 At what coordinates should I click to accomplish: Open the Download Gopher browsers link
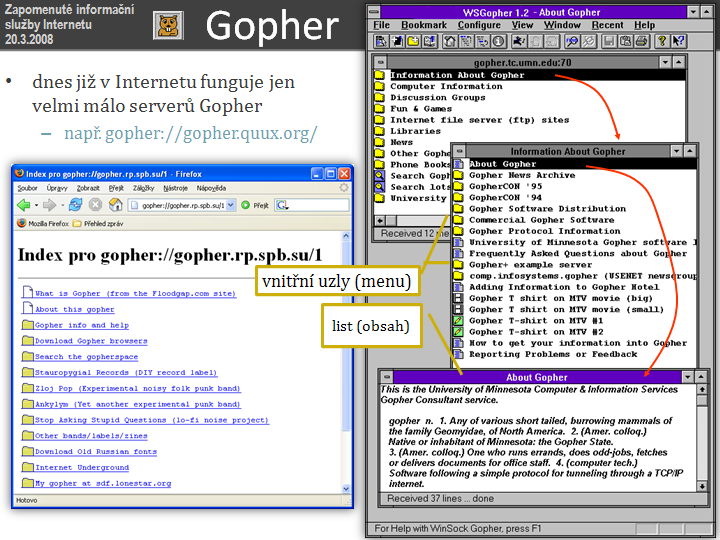pyautogui.click(x=91, y=341)
